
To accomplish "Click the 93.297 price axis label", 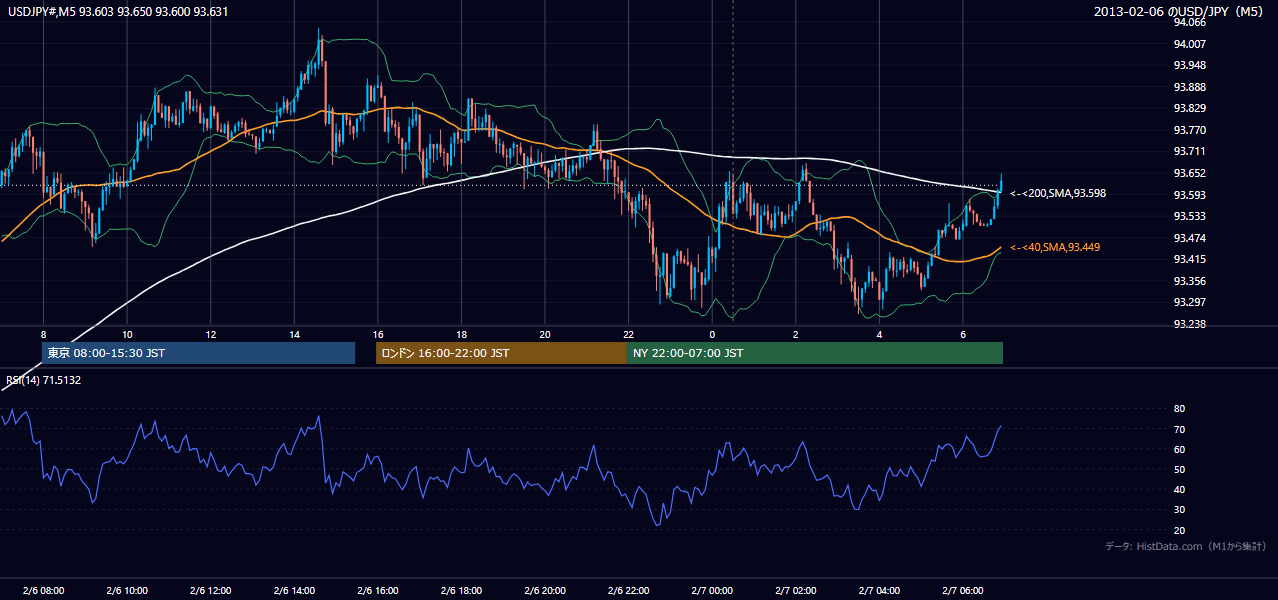I will click(1189, 302).
